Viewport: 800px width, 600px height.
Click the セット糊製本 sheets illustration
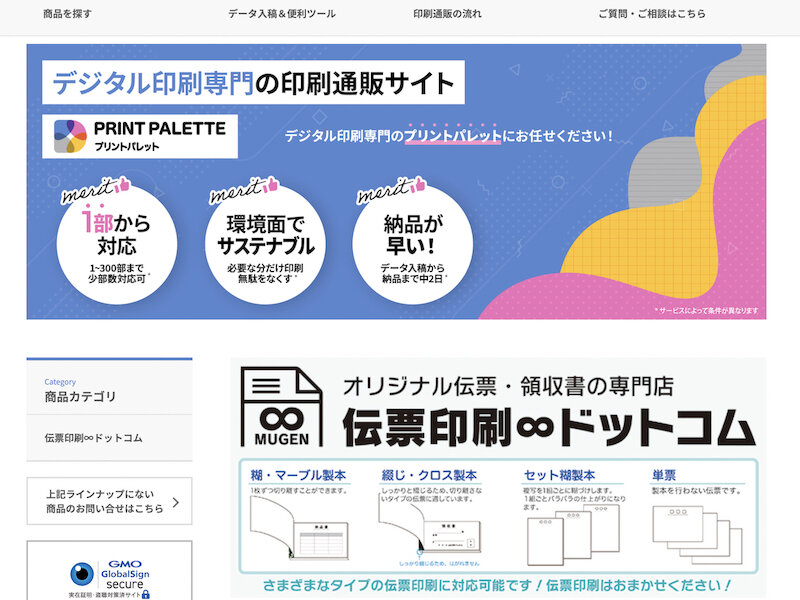point(573,535)
